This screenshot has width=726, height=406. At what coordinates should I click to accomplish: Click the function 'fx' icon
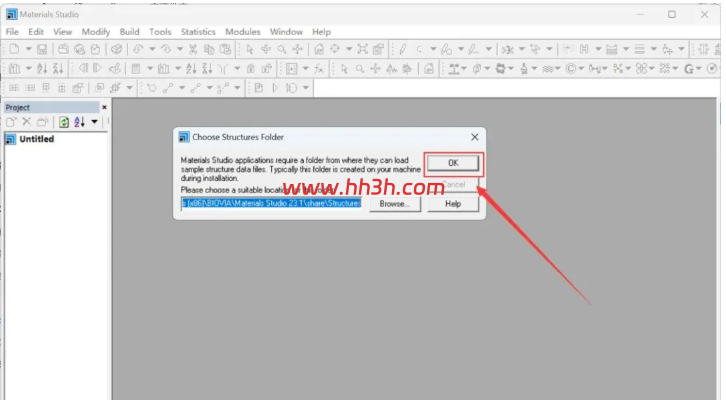point(319,69)
